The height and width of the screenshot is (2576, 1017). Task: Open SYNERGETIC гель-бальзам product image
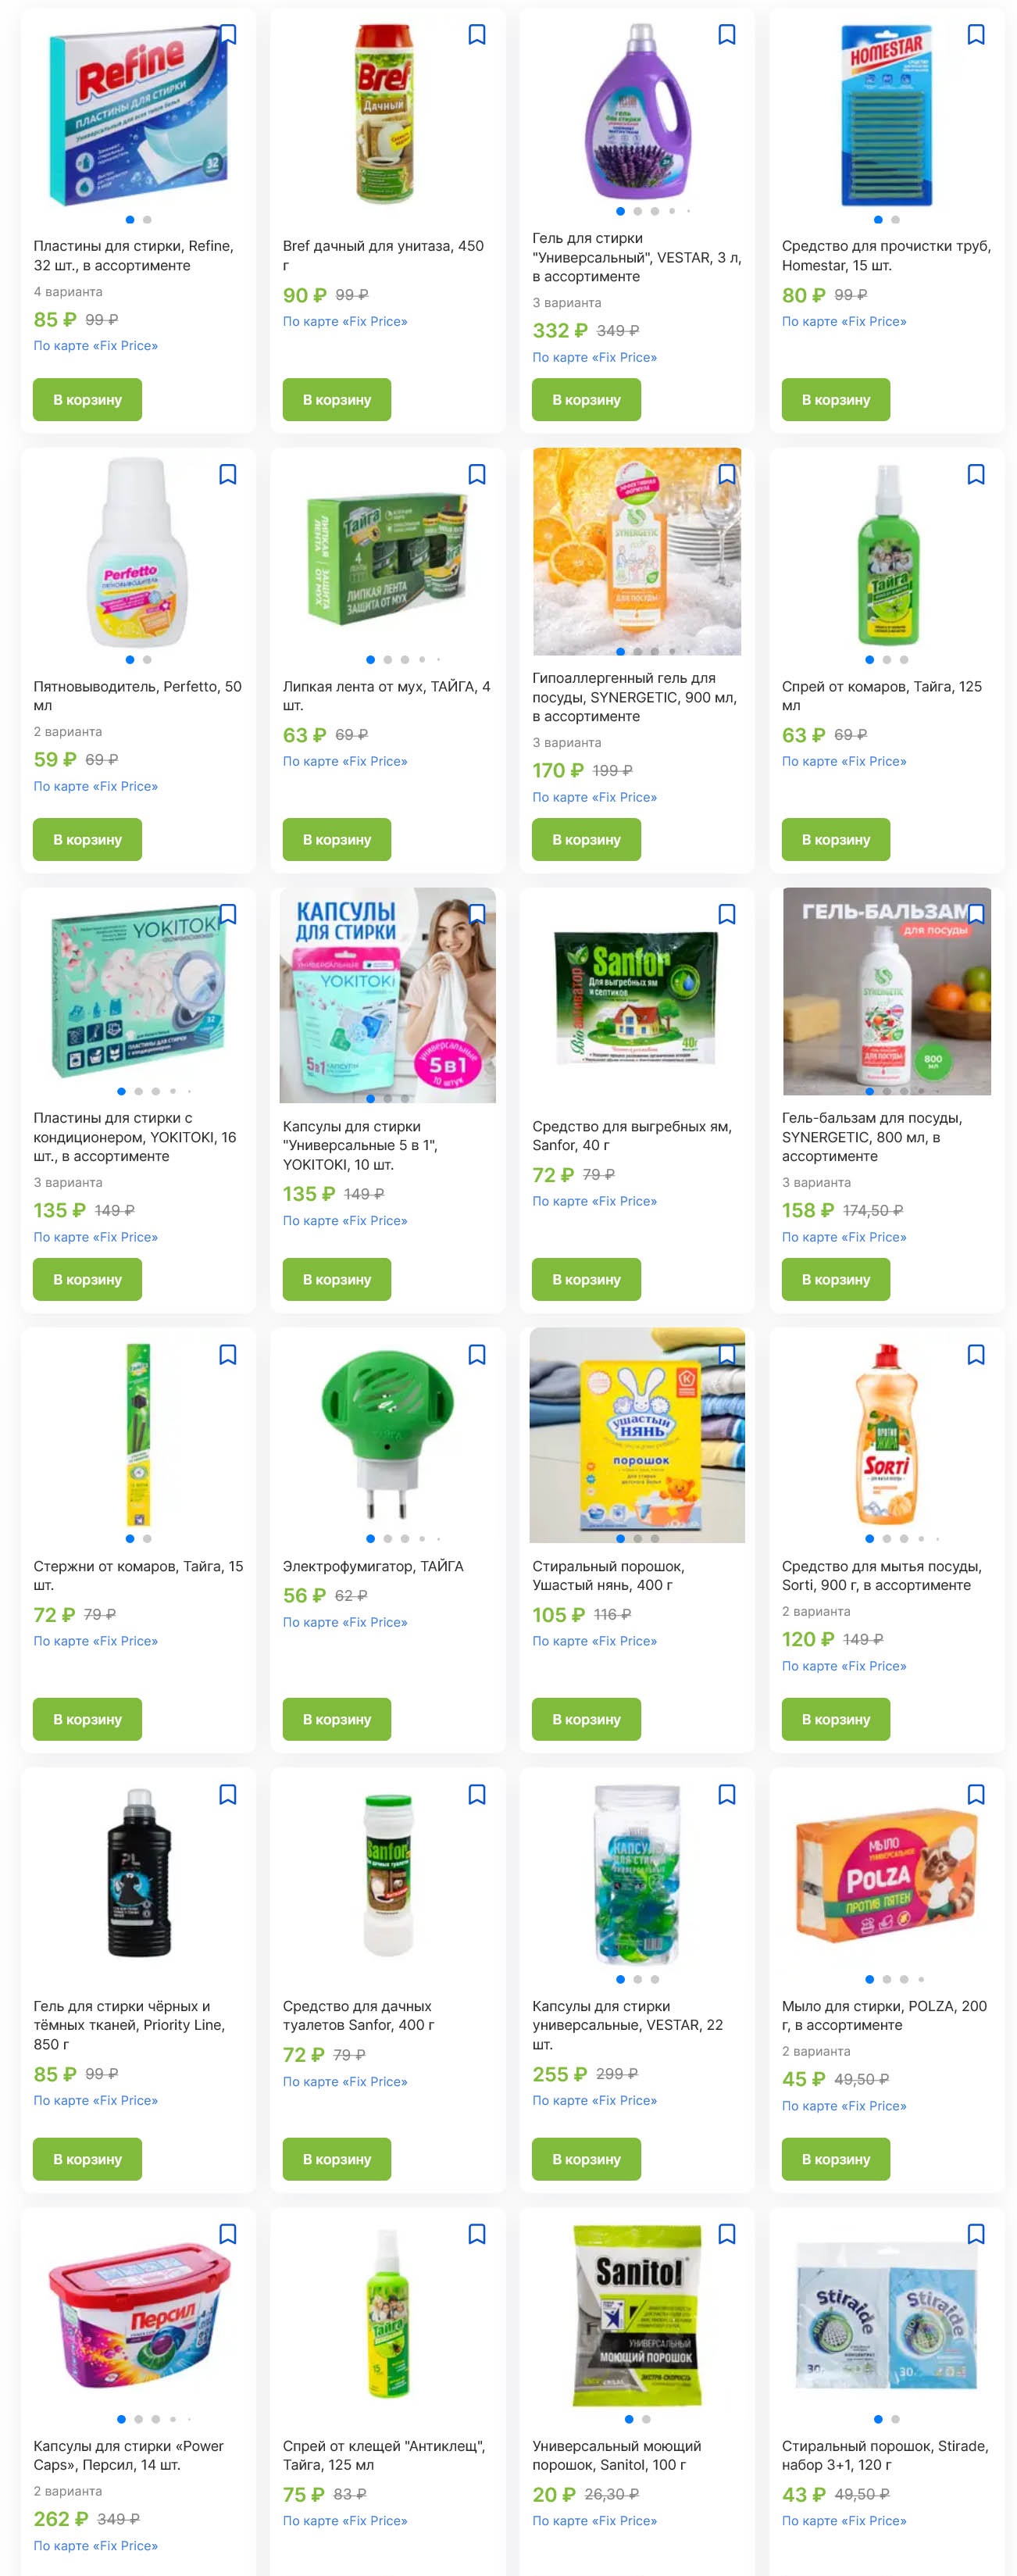pyautogui.click(x=886, y=991)
